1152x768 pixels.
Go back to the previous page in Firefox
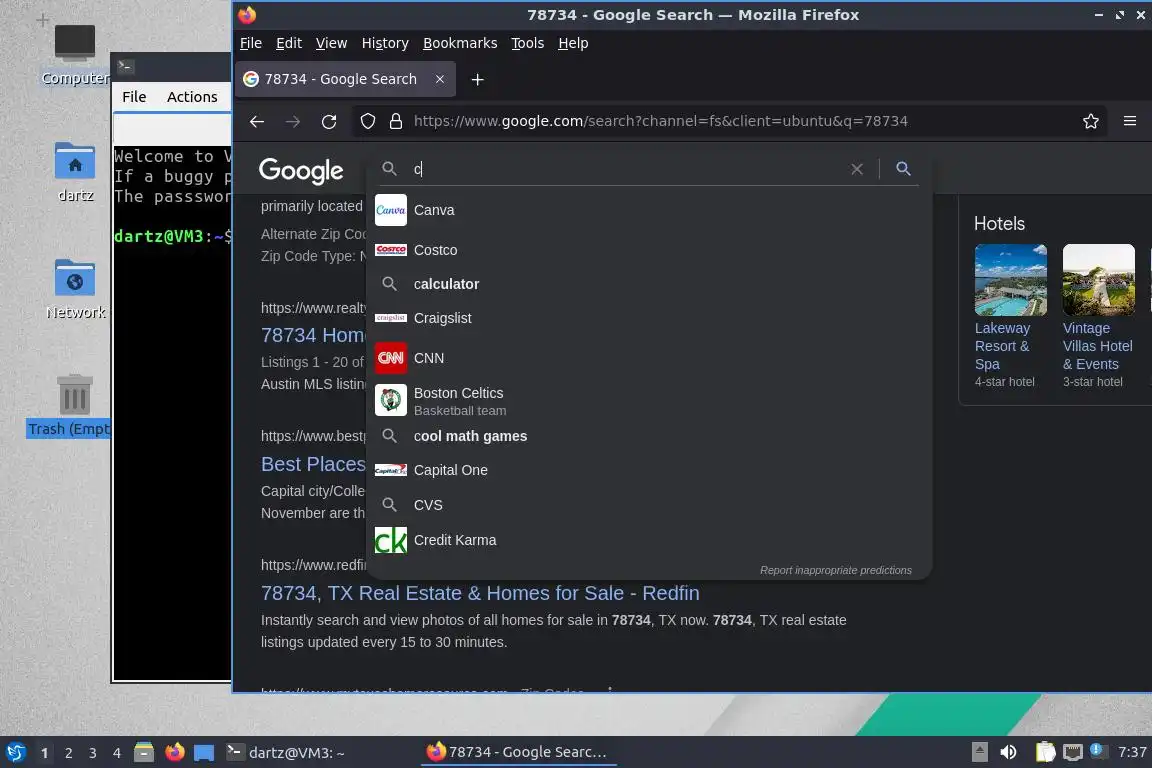256,121
